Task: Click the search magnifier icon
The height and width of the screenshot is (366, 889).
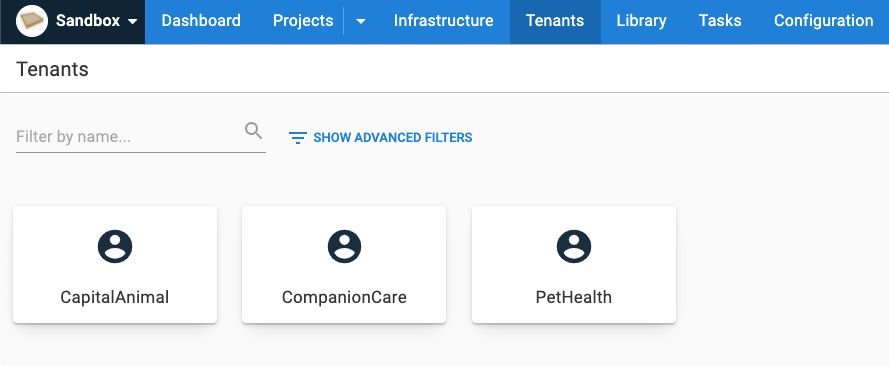Action: tap(253, 131)
